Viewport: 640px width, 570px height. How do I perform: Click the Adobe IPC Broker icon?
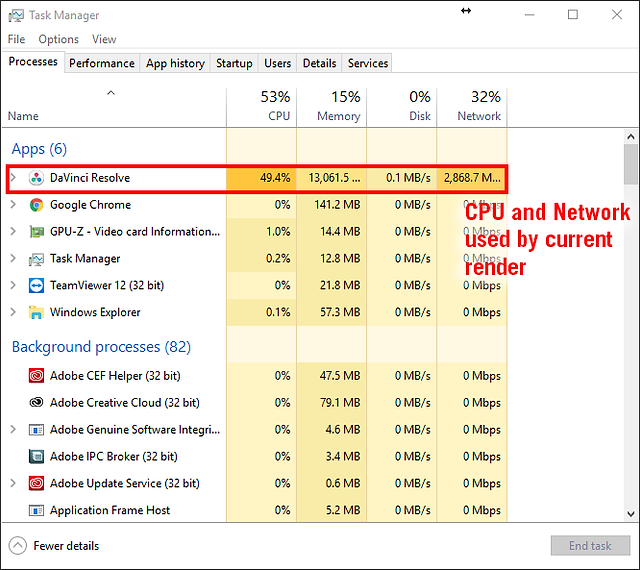tap(36, 456)
